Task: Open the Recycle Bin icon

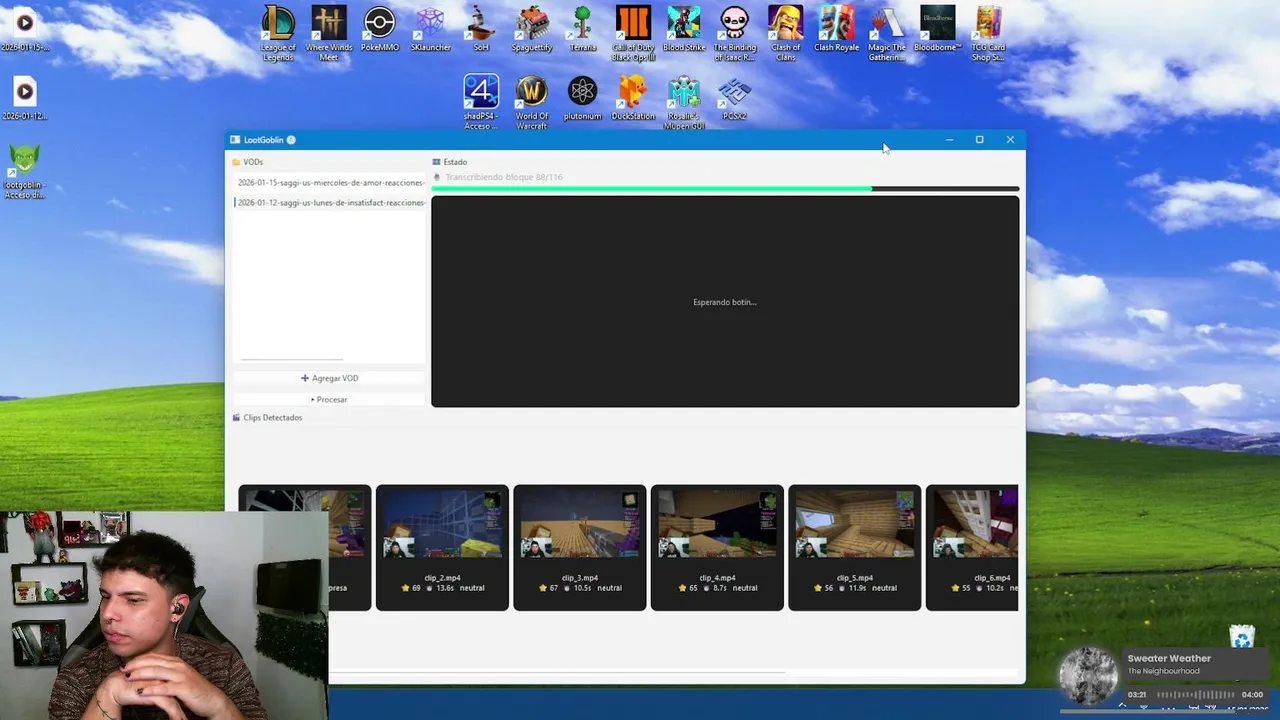Action: (1242, 637)
